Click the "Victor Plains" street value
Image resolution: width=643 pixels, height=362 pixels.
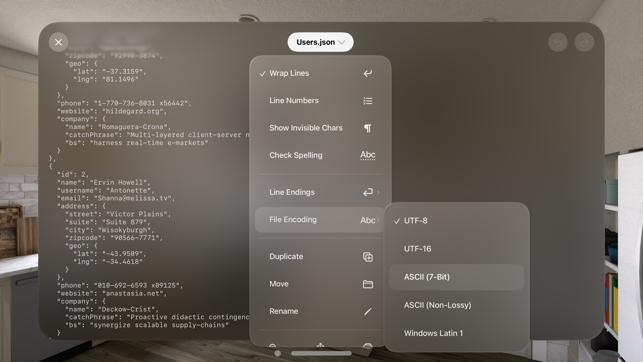tap(136, 214)
